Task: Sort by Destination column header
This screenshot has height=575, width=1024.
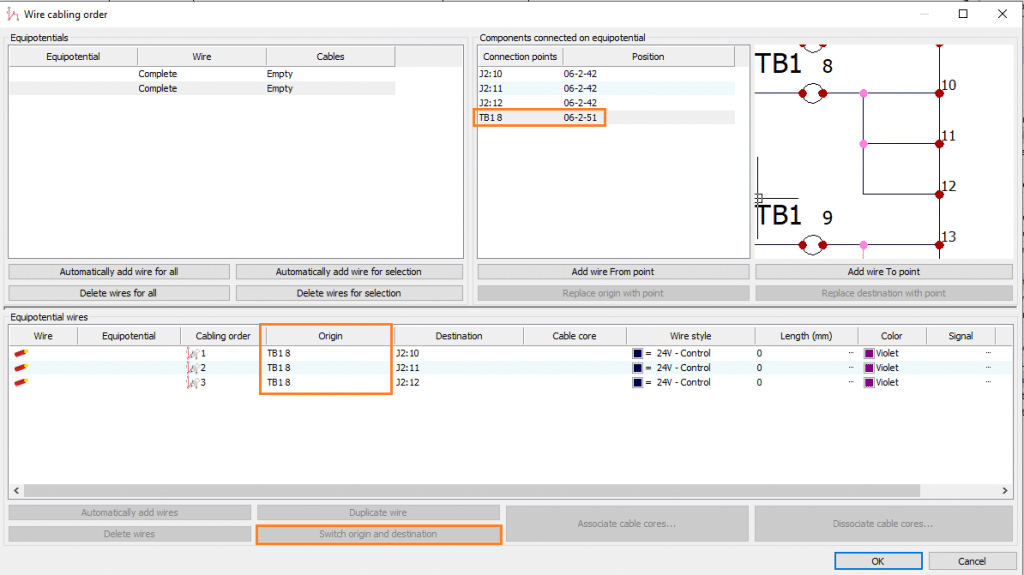Action: click(459, 336)
